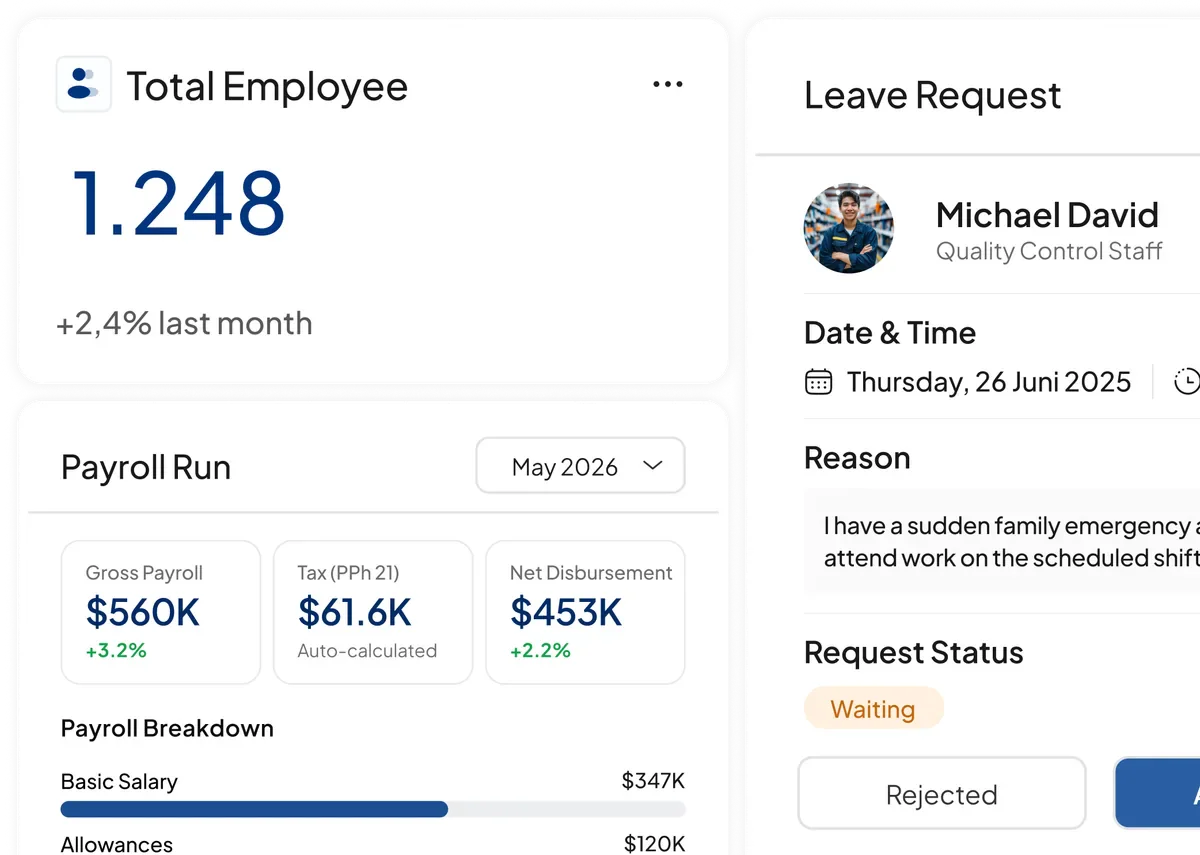Select the Tax (PPh 21) card
Image resolution: width=1200 pixels, height=855 pixels.
pyautogui.click(x=373, y=612)
